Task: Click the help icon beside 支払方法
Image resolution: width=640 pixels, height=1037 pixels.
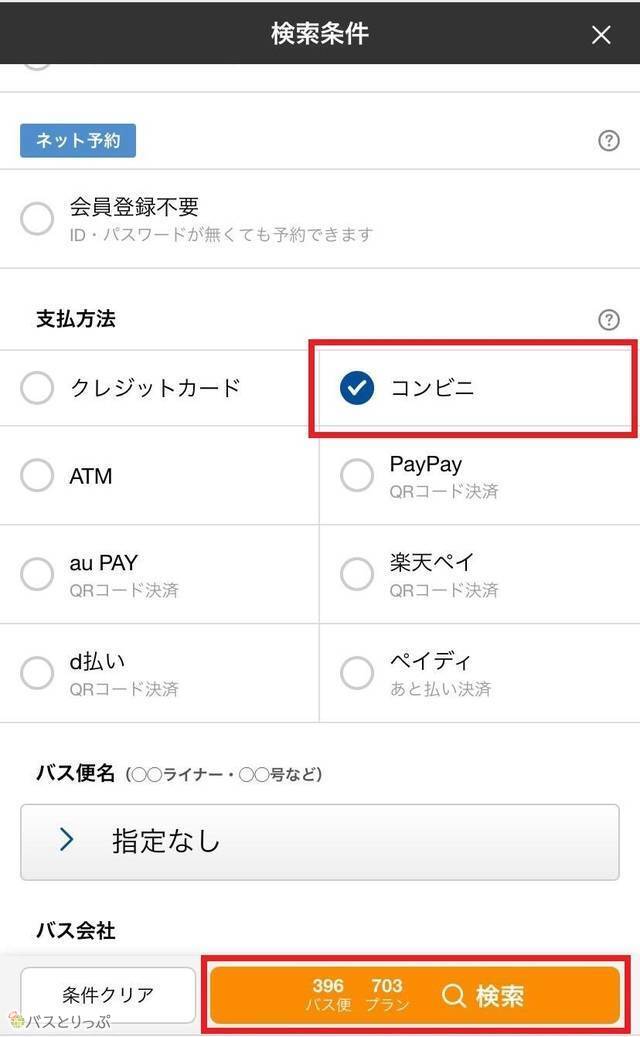Action: coord(609,319)
